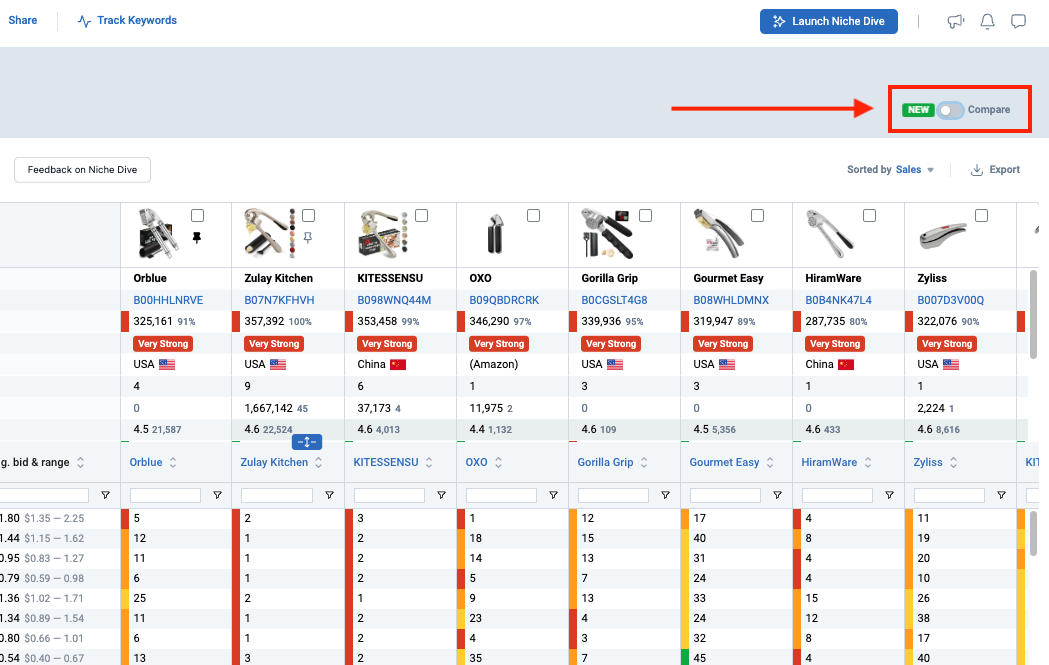Click the Orblue filter text field
1049x665 pixels.
pos(165,495)
